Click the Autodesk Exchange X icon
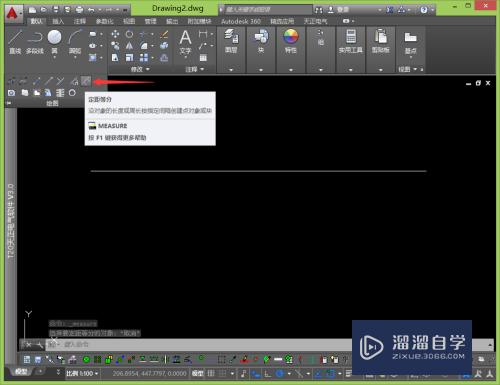The width and height of the screenshot is (500, 385). pyautogui.click(x=389, y=10)
